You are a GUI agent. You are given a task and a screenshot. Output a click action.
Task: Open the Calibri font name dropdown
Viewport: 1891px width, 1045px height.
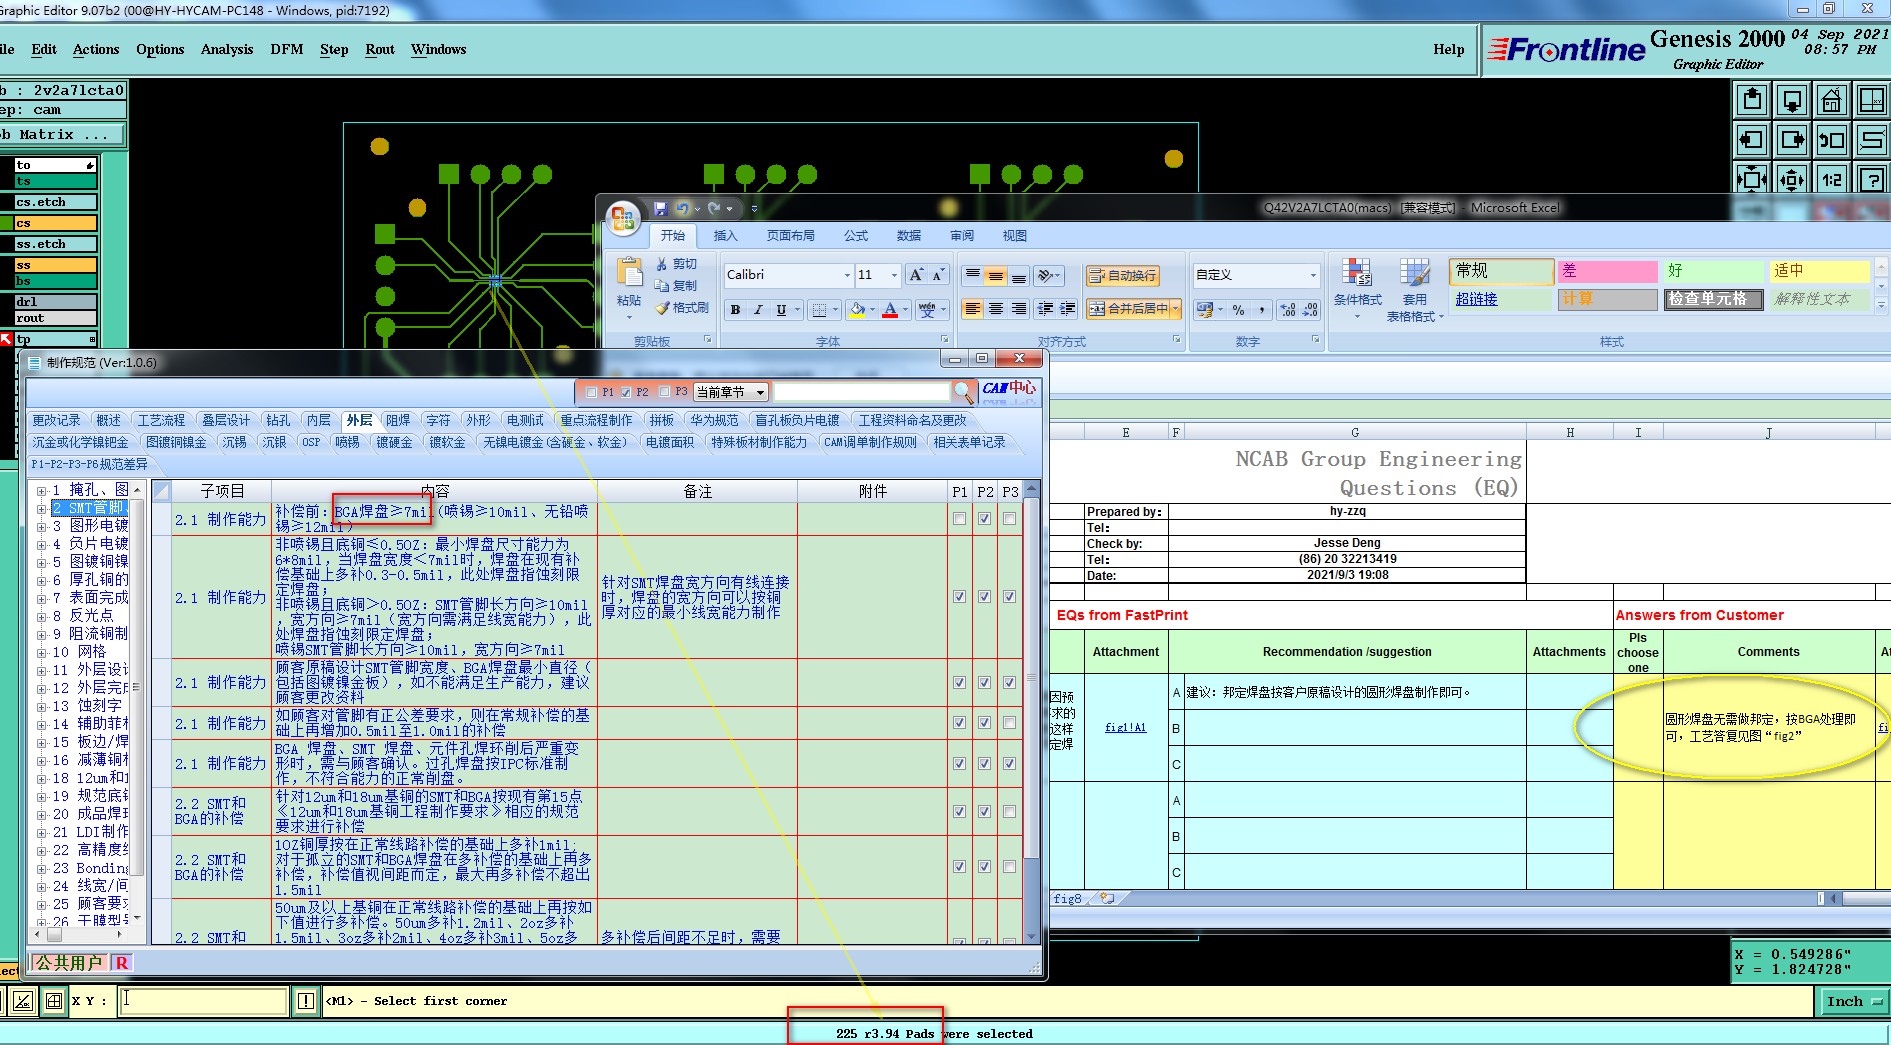click(x=847, y=275)
